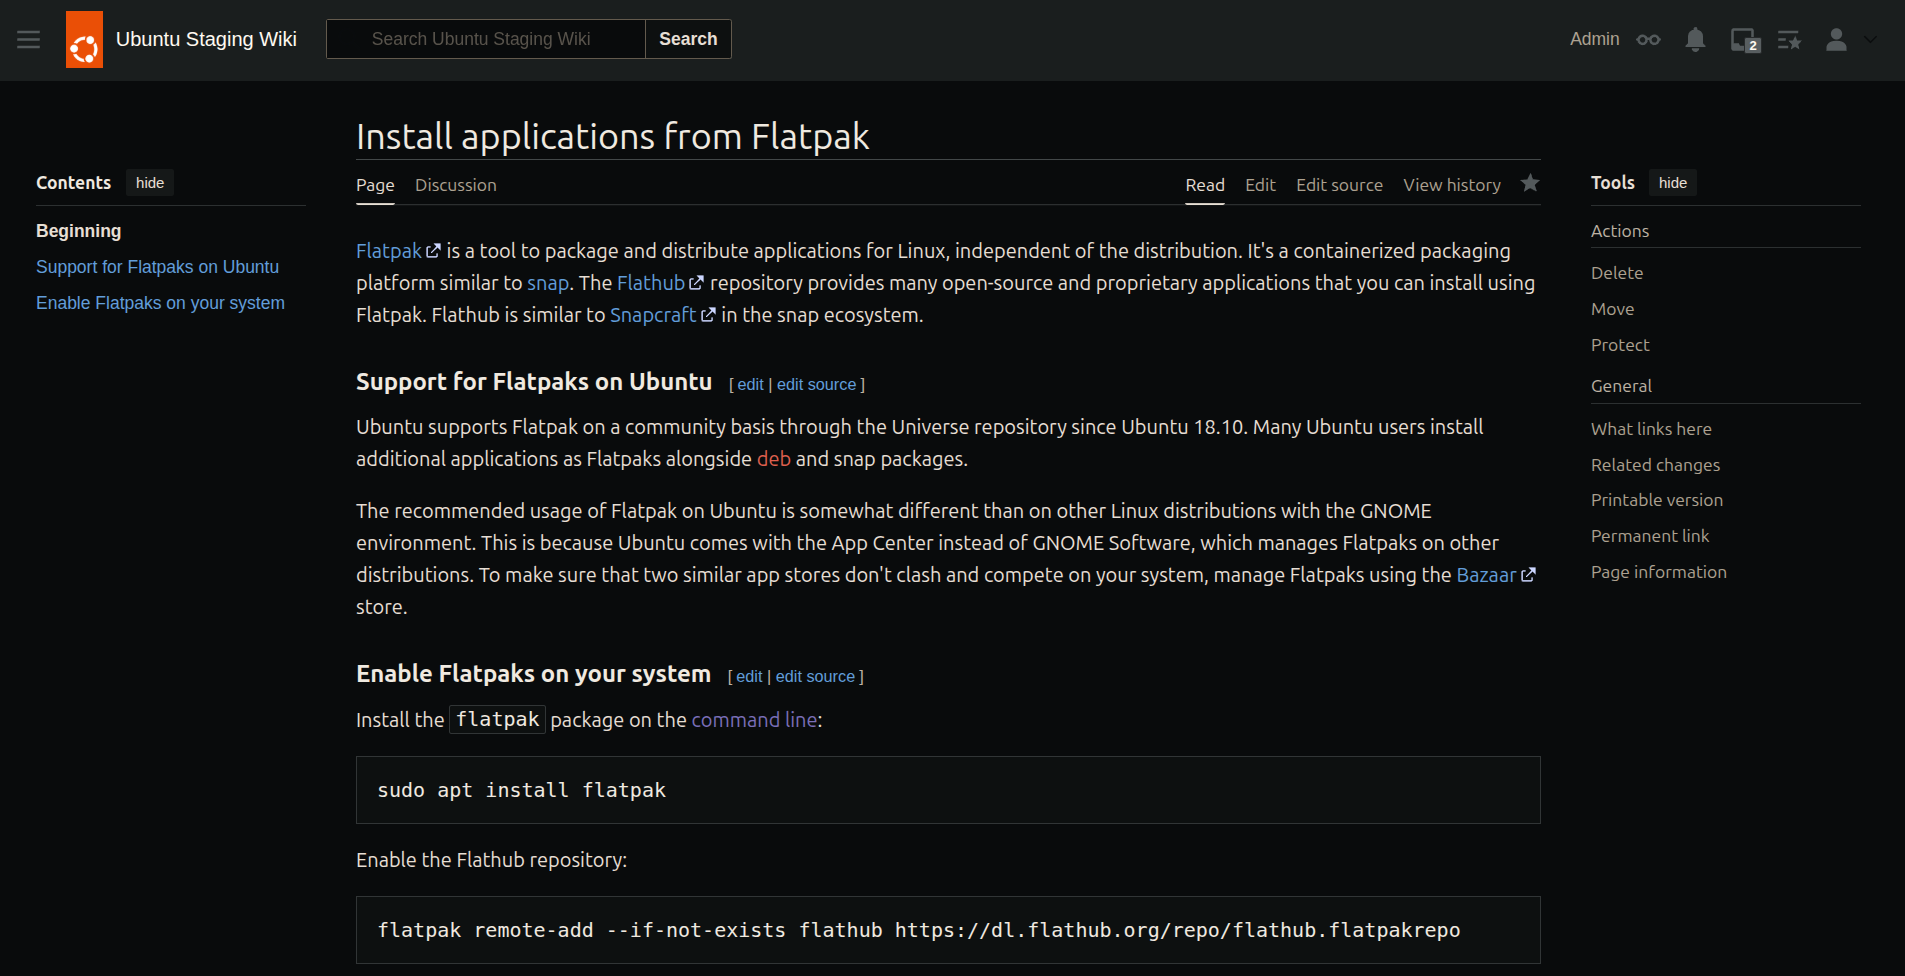Click the Ubuntu logo icon
The width and height of the screenshot is (1905, 976).
tap(84, 40)
